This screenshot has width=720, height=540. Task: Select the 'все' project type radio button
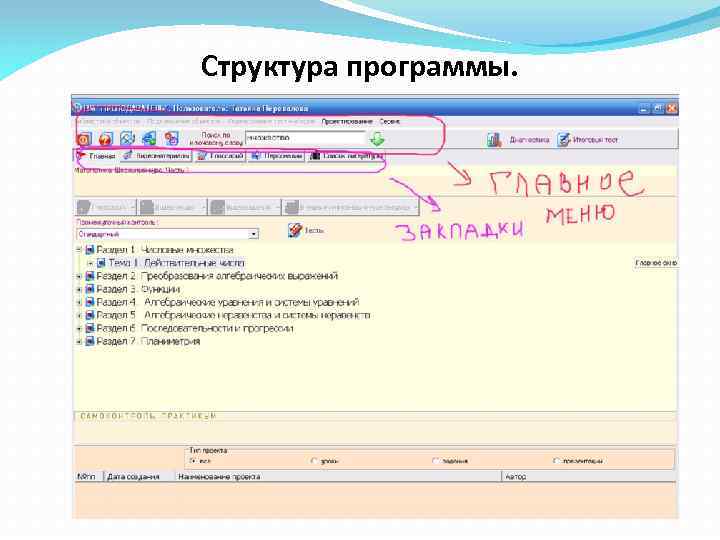pos(193,461)
